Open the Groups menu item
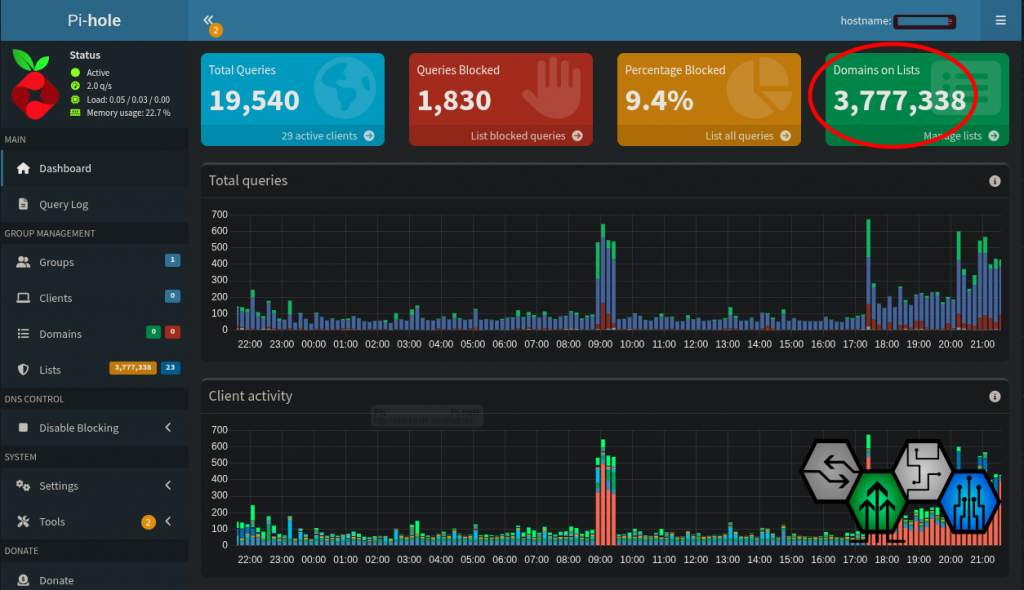 point(57,262)
